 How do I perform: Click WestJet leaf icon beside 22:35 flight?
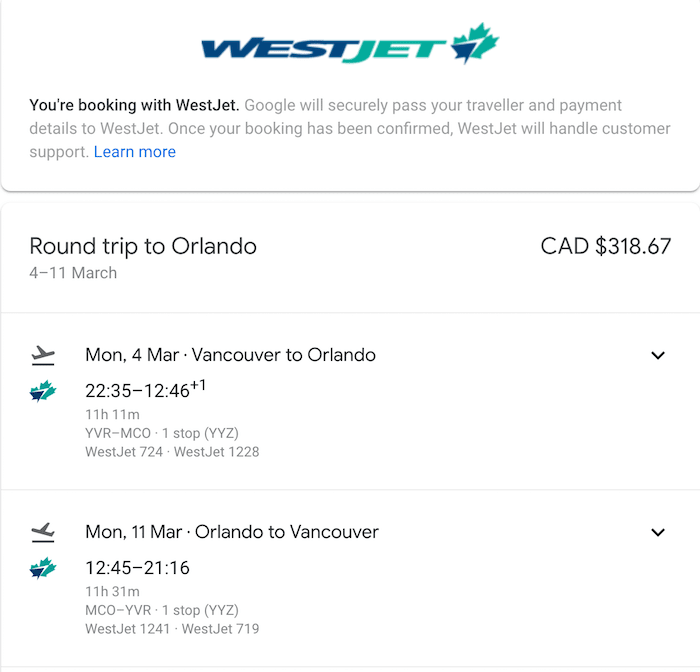point(43,391)
